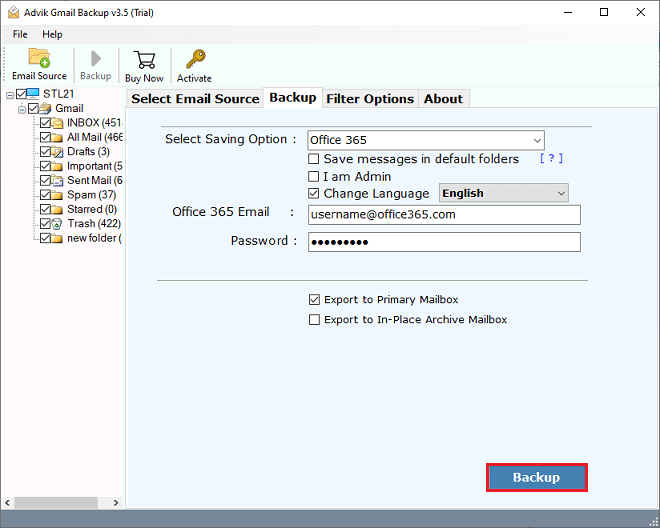
Task: Uncheck the new folder checkbox
Action: coord(45,238)
